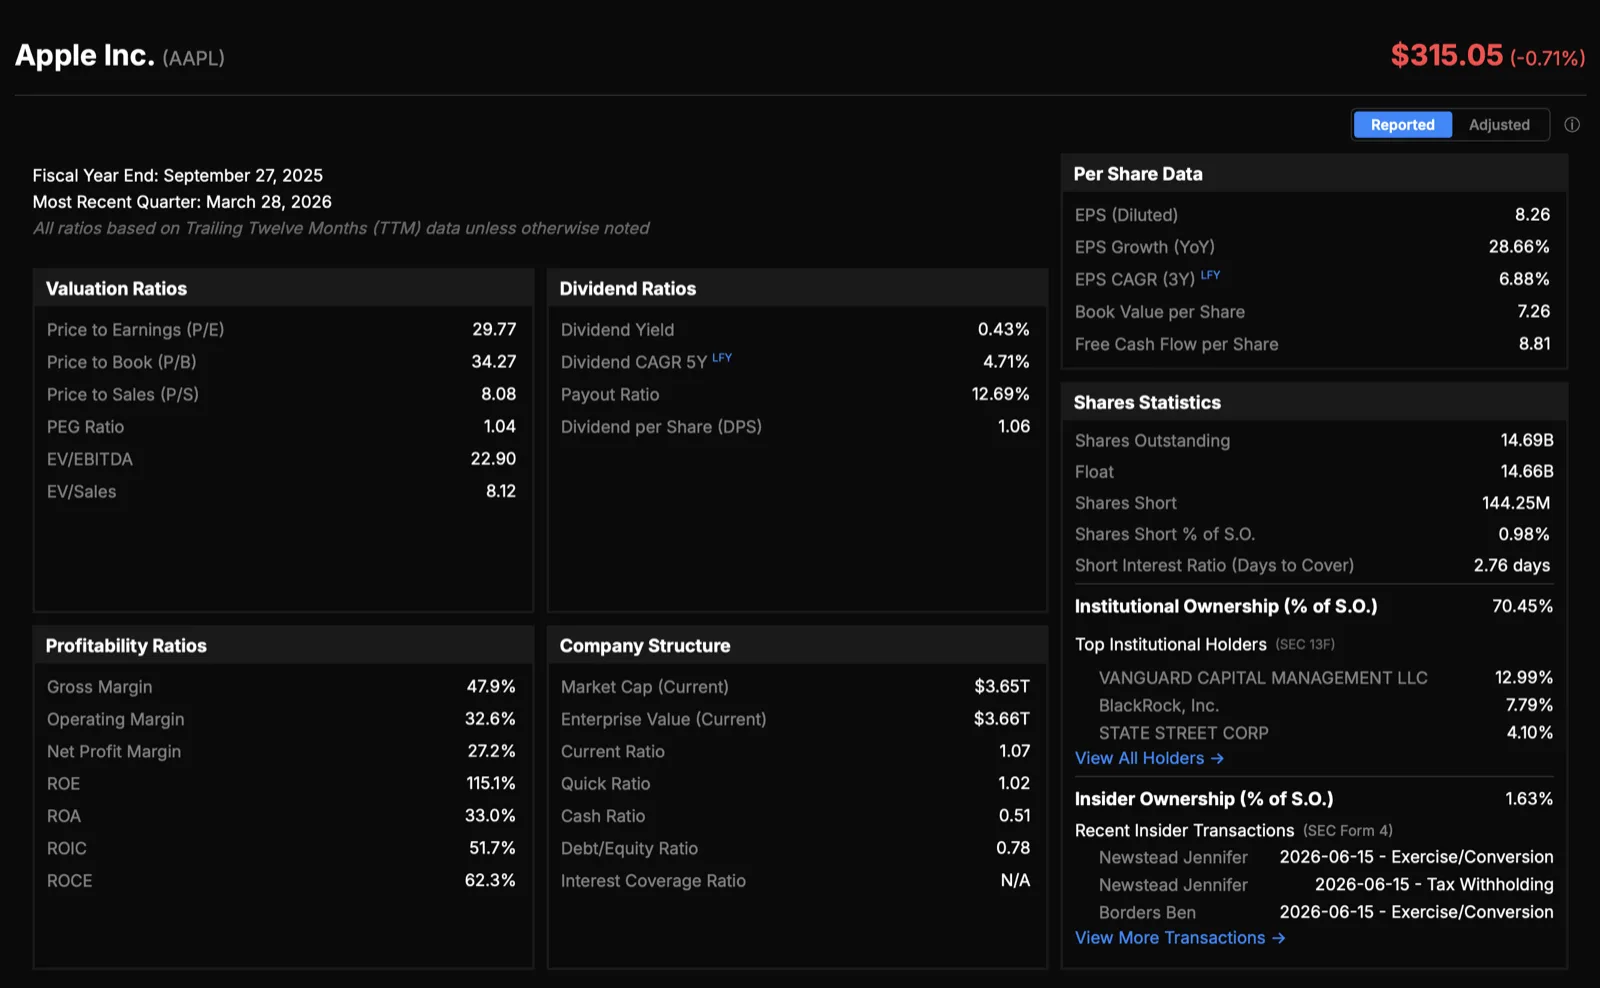1600x988 pixels.
Task: Click Newstead Jennifer Tax Withholding transaction
Action: [x=1326, y=885]
